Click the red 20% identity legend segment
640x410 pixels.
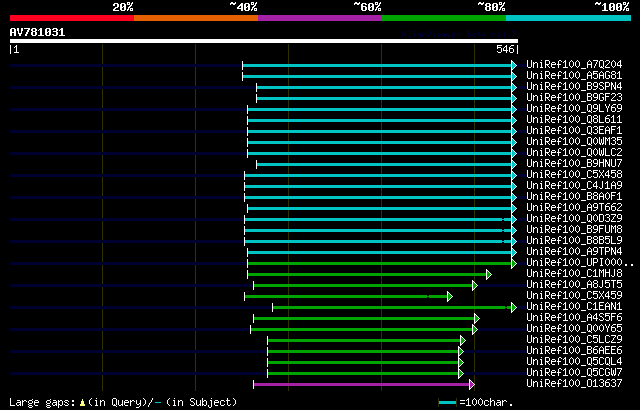tap(72, 18)
